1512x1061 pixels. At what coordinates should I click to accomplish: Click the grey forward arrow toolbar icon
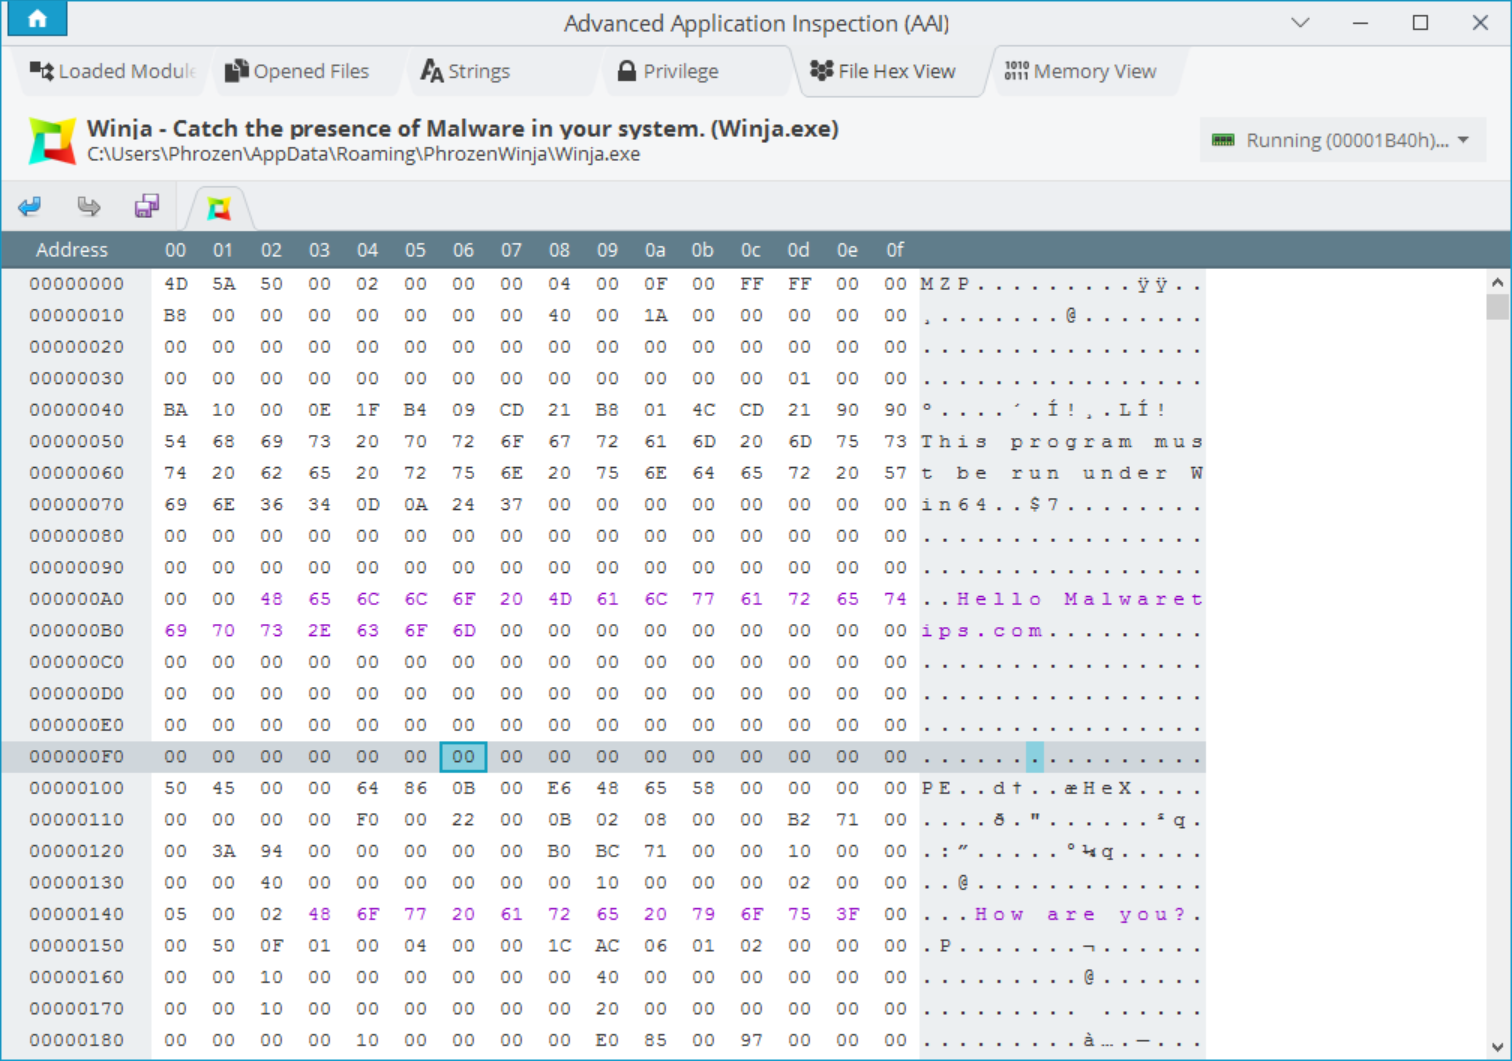(89, 206)
